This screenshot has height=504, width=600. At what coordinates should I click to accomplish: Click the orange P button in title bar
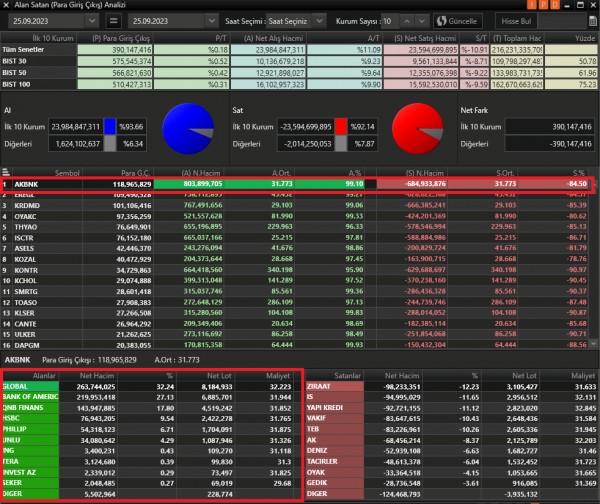(x=543, y=5)
